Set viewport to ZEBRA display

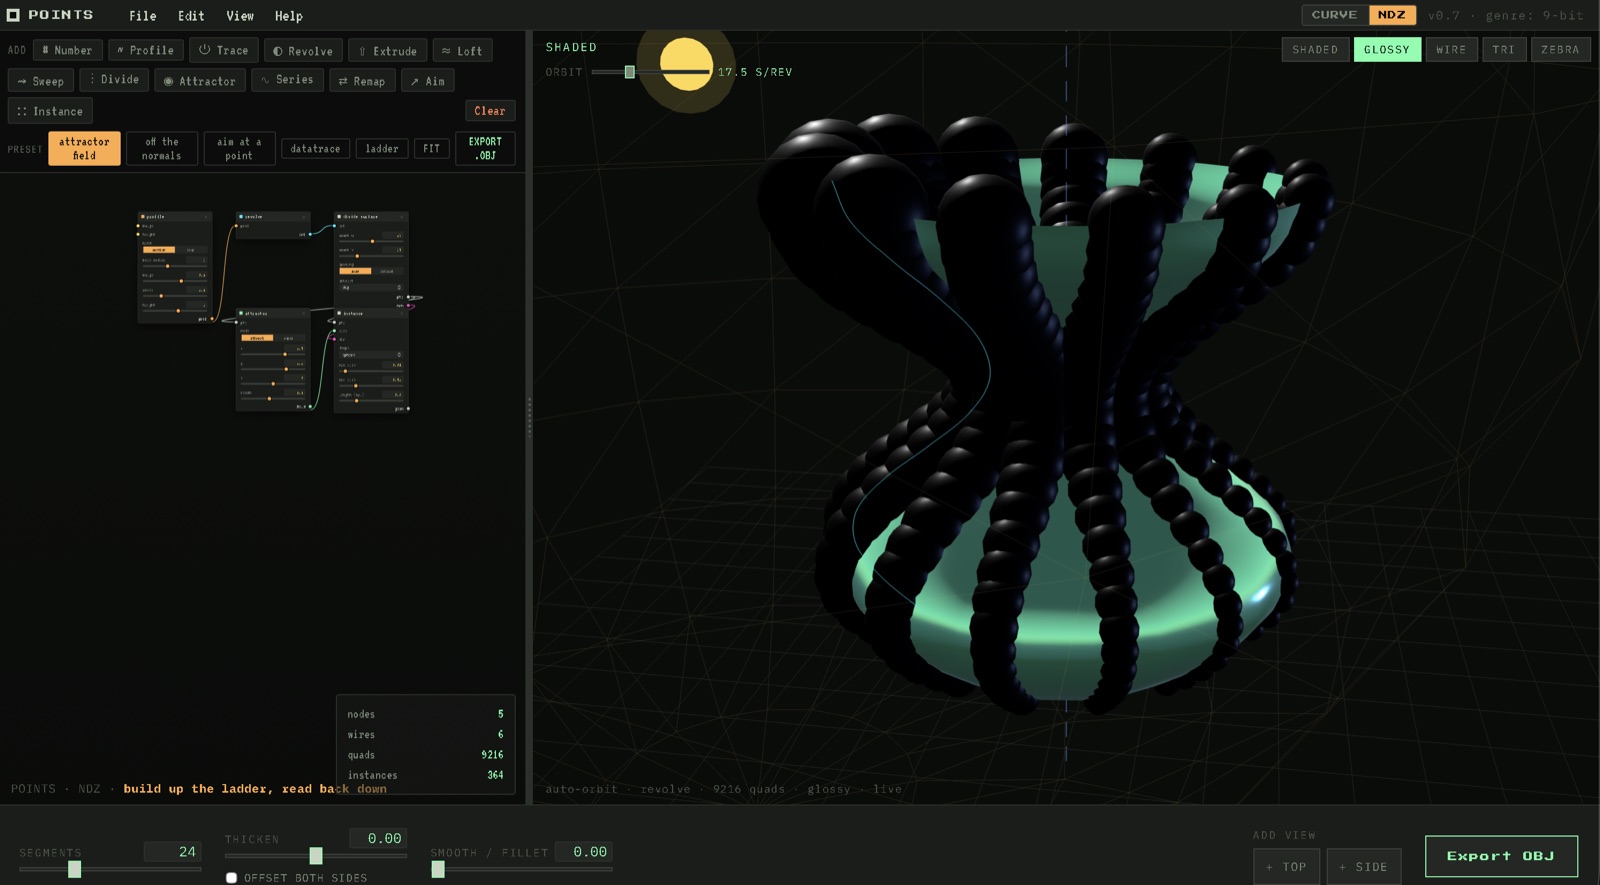(x=1560, y=49)
